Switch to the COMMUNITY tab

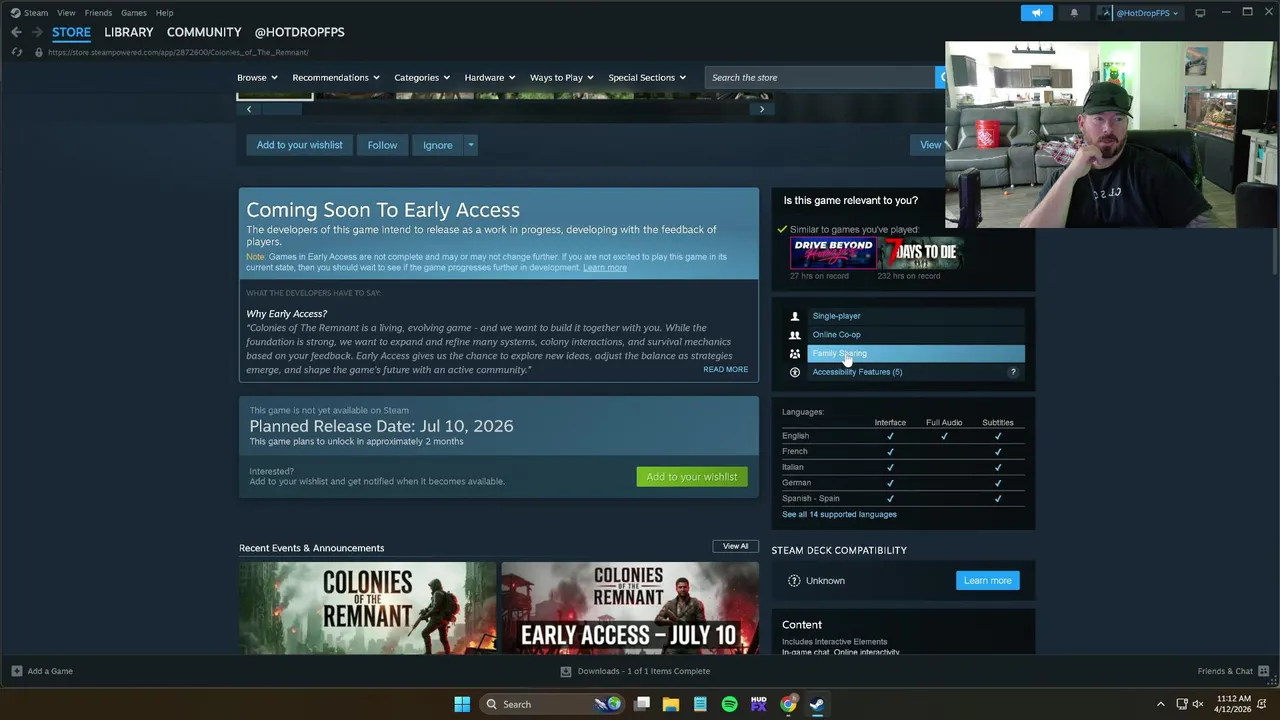pyautogui.click(x=204, y=32)
